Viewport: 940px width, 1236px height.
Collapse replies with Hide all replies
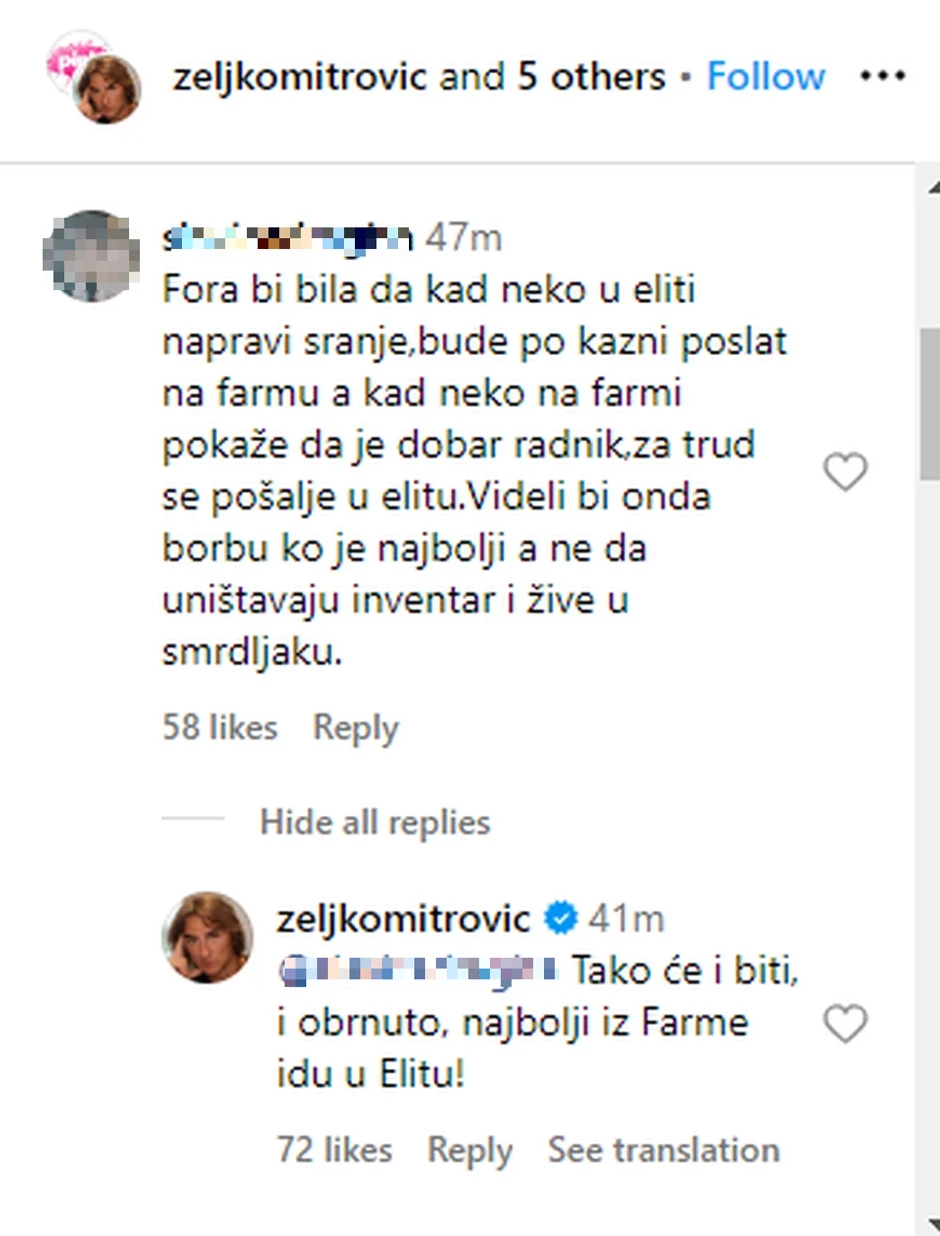coord(374,822)
